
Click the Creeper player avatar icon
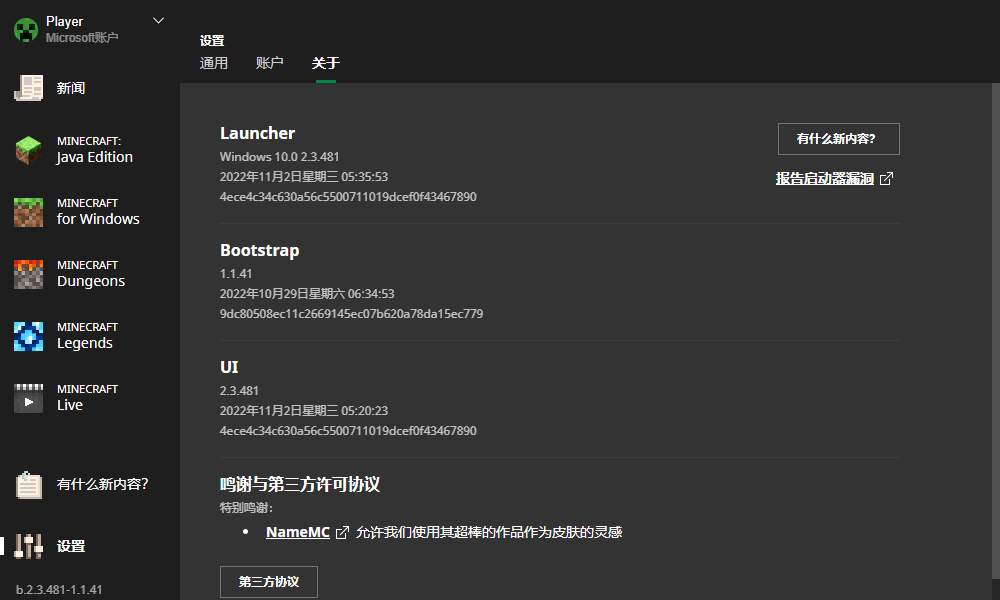click(26, 29)
